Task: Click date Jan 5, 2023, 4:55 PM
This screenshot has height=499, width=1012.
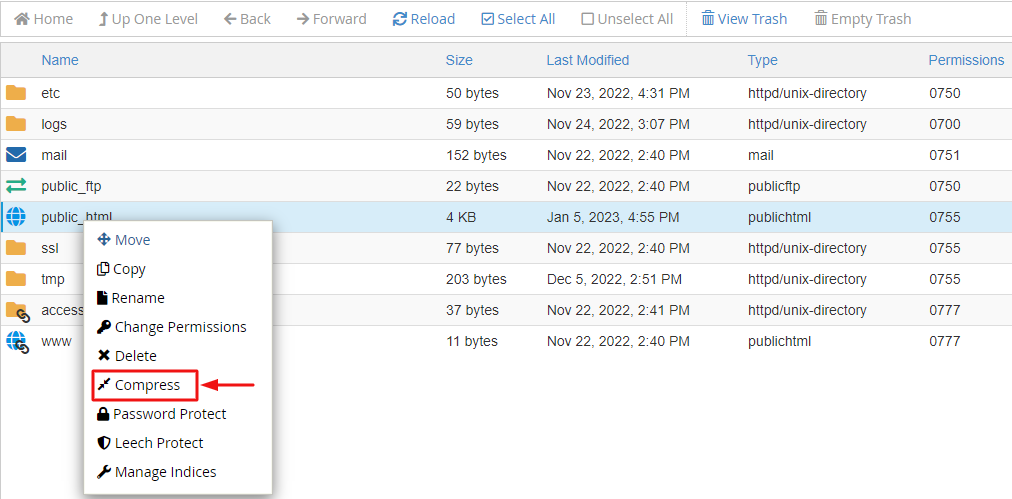Action: [x=613, y=217]
